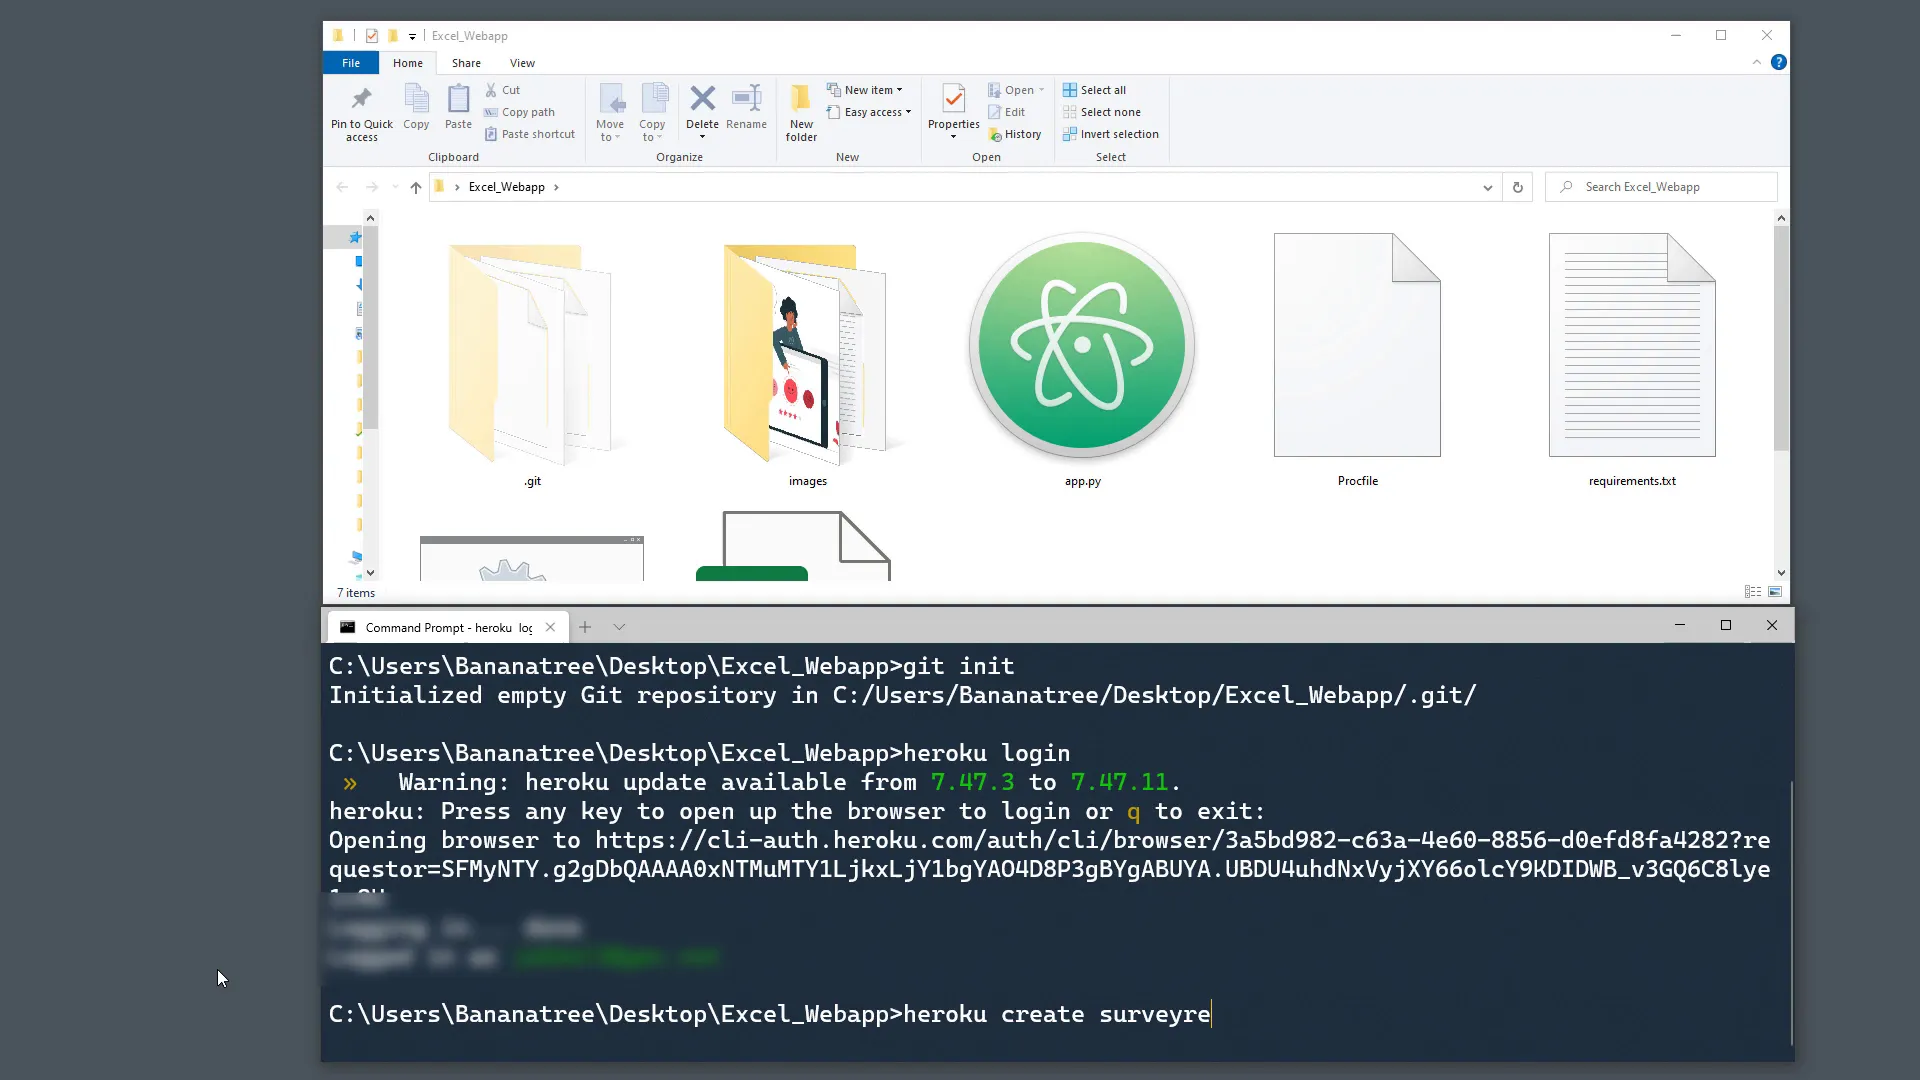Create a New folder
1920x1080 pixels.
pos(800,110)
